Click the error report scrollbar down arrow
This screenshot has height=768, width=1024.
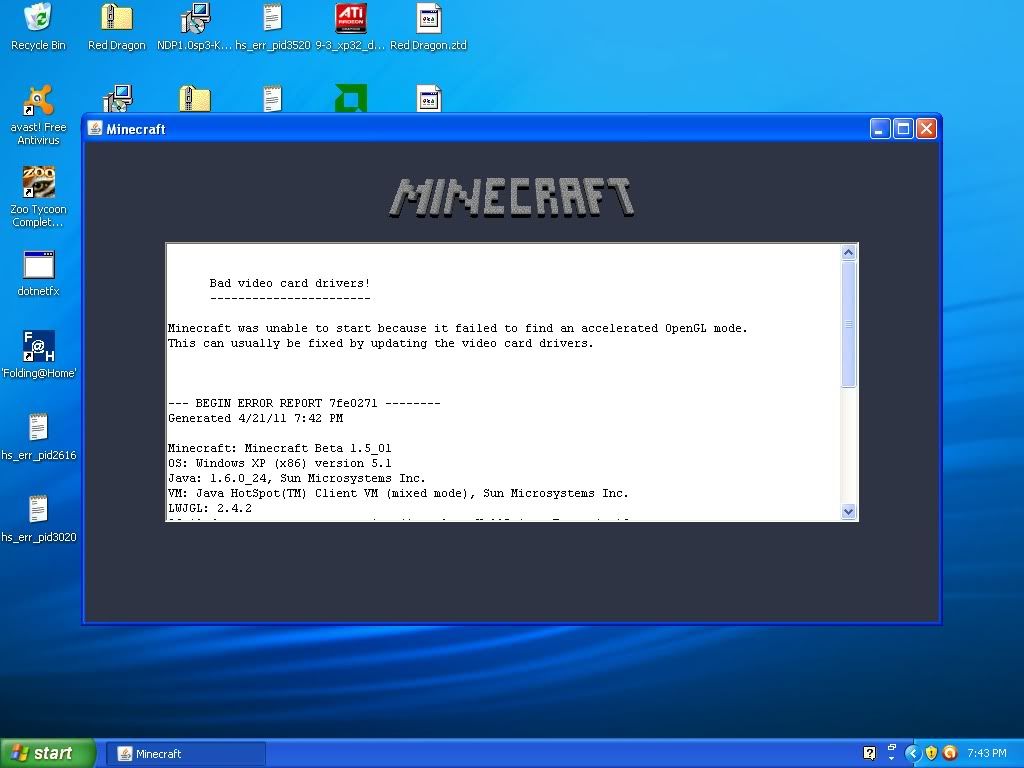click(848, 511)
